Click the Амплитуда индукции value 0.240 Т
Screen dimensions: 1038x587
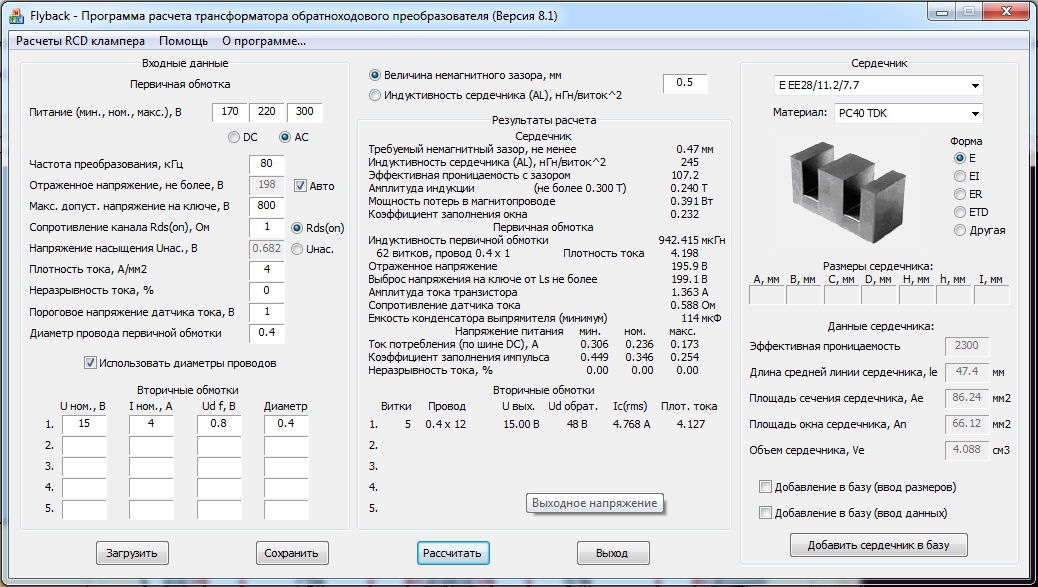(x=688, y=188)
